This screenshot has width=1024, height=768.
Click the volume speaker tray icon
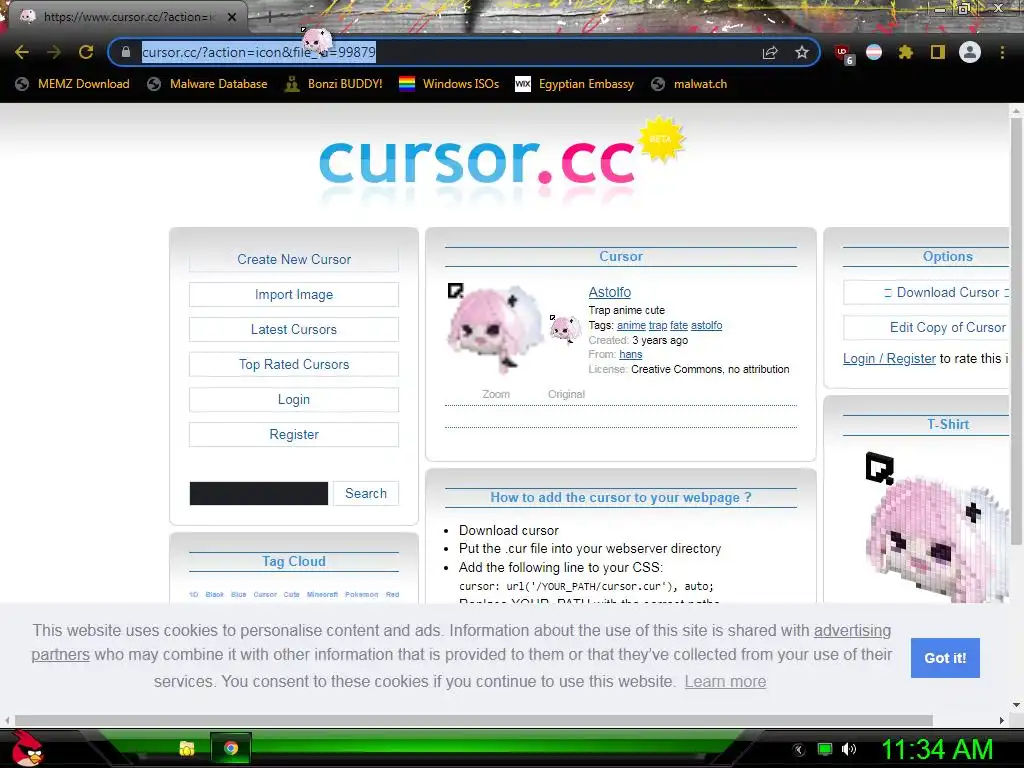point(848,749)
